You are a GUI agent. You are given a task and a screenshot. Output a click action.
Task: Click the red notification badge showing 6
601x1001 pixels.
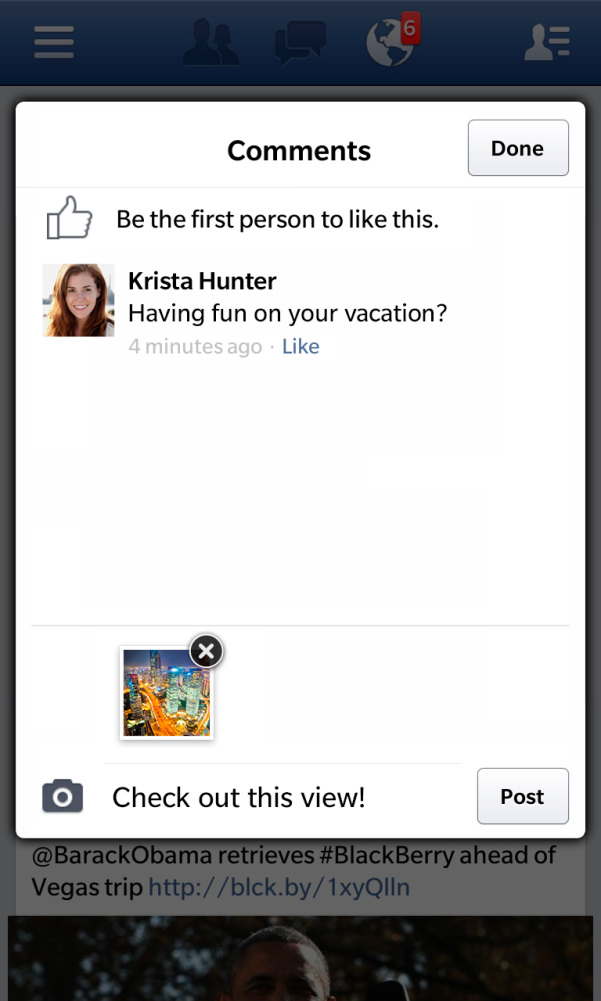coord(409,29)
